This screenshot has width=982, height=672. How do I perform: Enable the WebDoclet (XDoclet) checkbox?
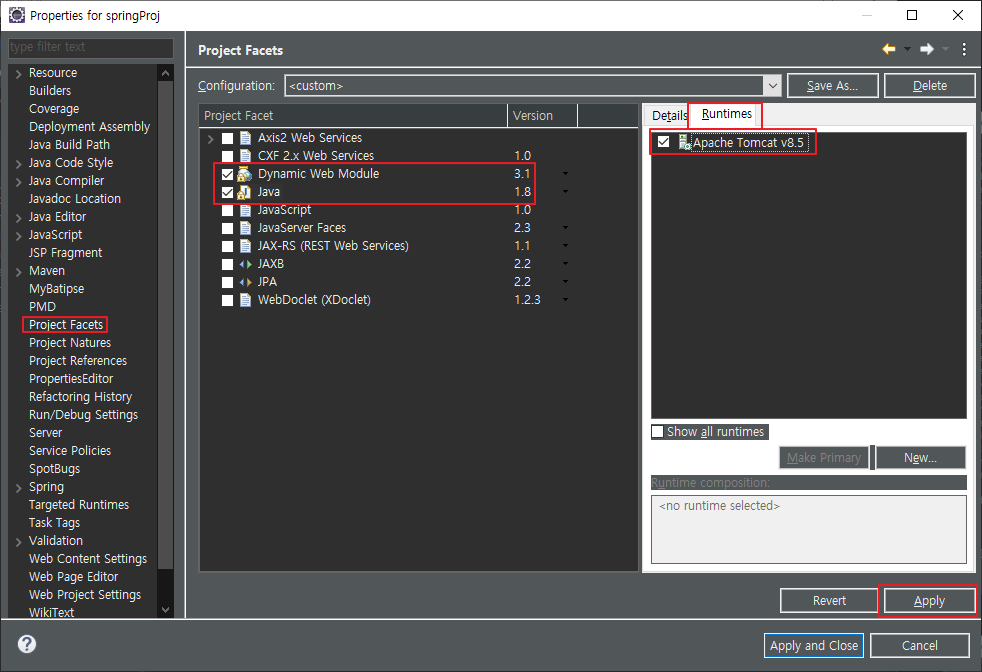227,301
